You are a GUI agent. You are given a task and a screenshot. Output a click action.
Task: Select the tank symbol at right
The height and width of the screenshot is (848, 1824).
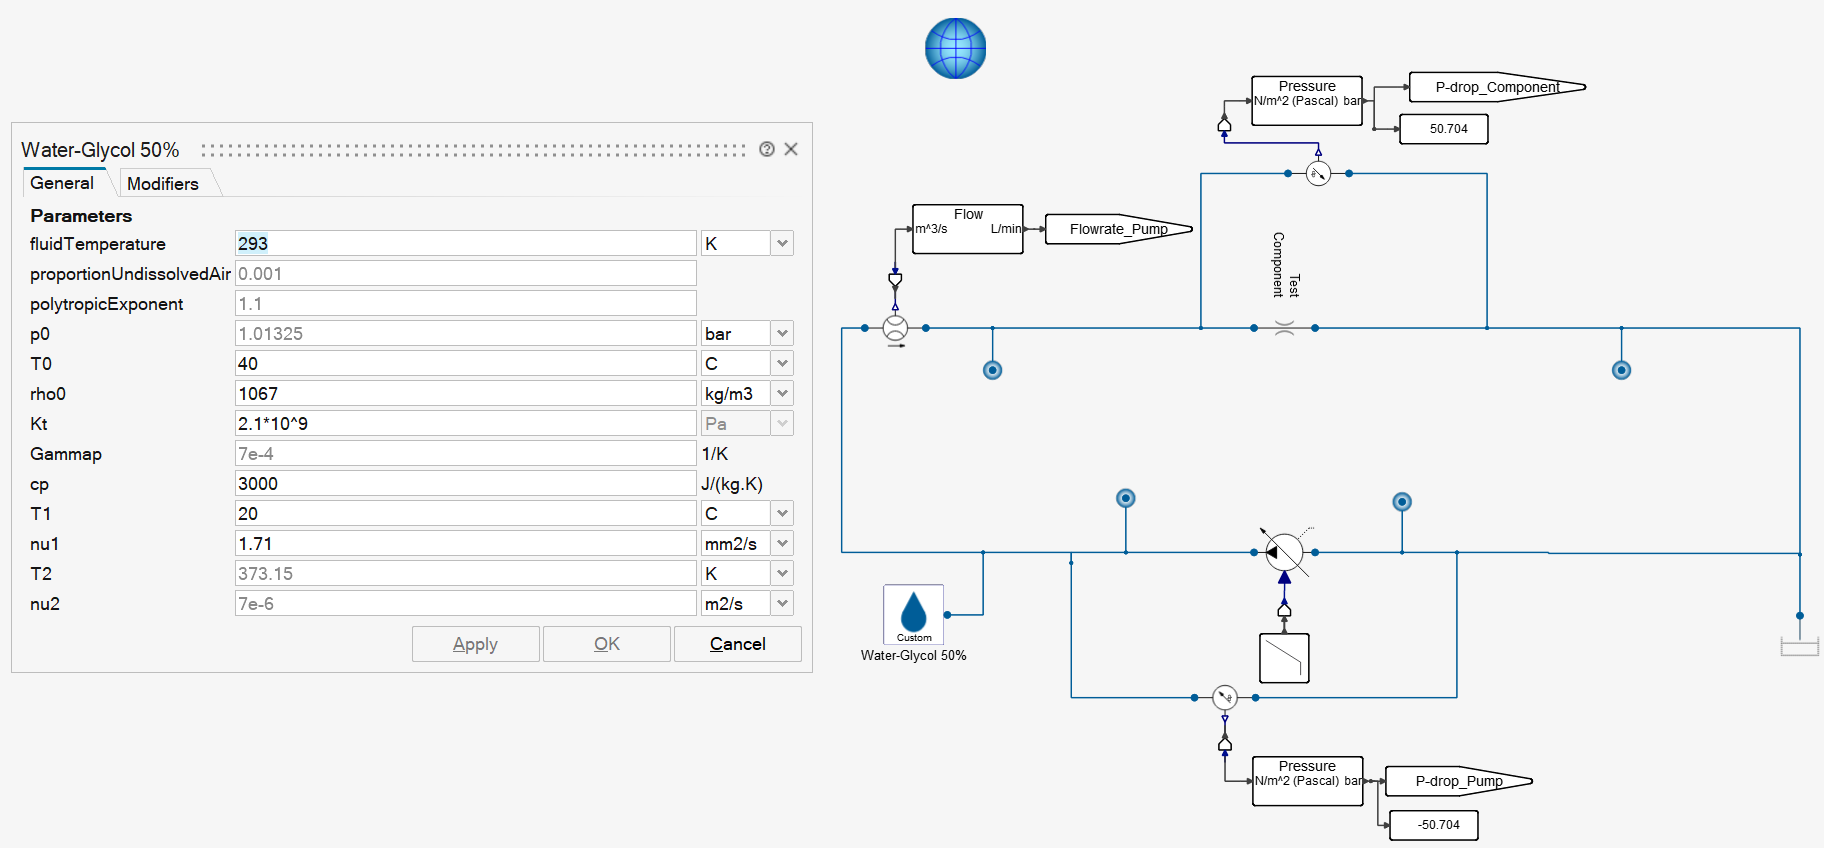(x=1800, y=647)
